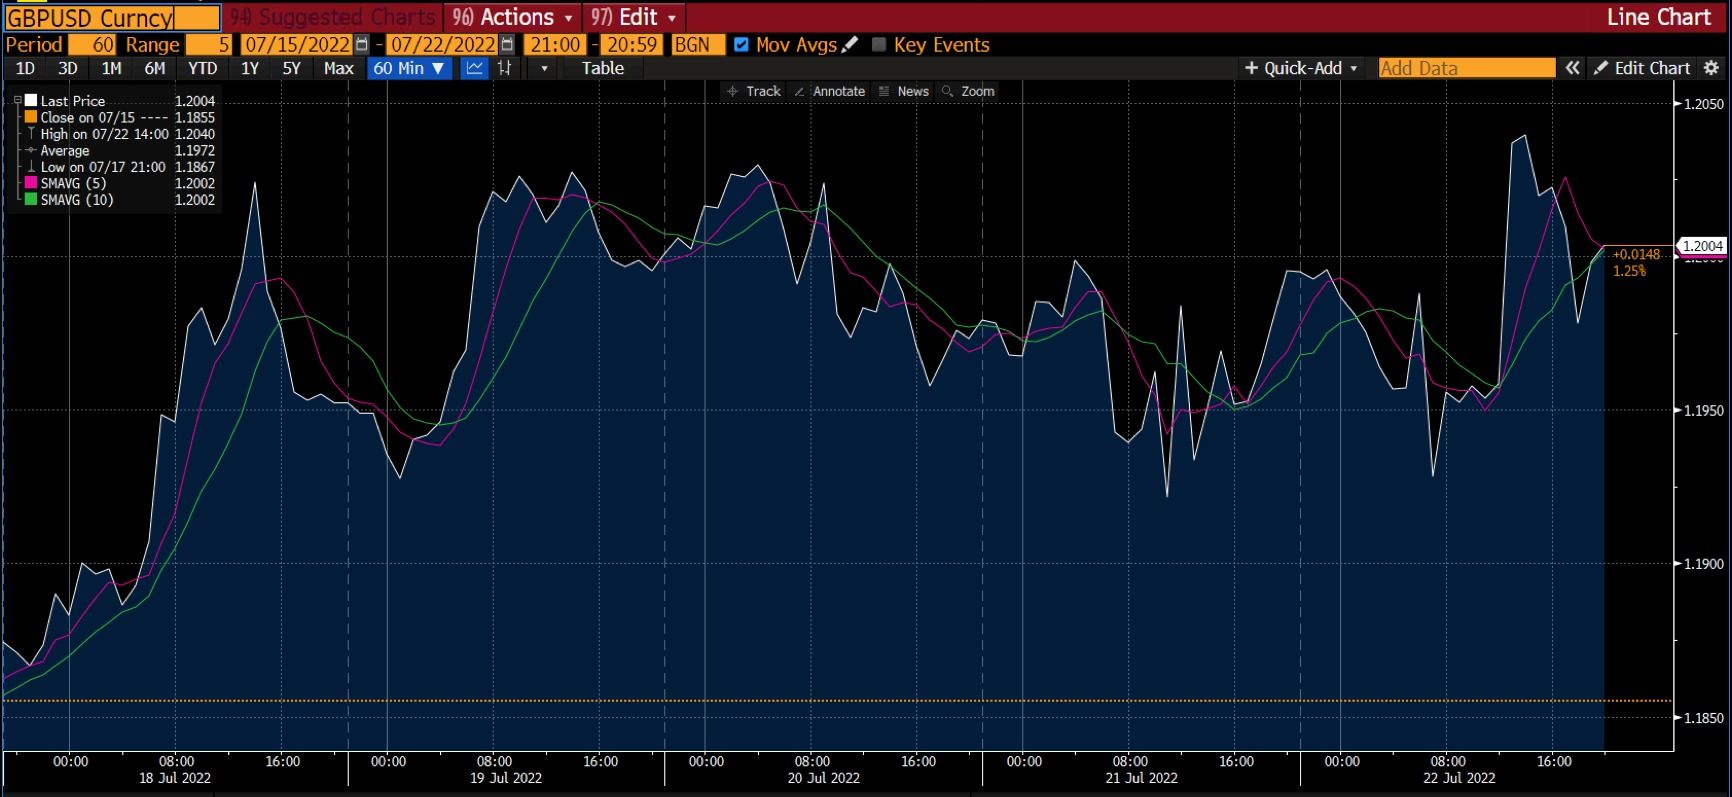Viewport: 1732px width, 797px height.
Task: Open chart settings gear icon
Action: (x=1711, y=68)
